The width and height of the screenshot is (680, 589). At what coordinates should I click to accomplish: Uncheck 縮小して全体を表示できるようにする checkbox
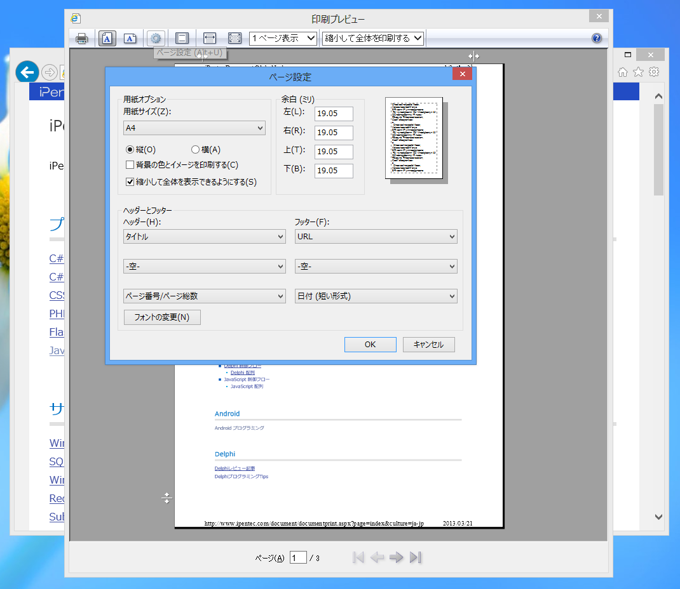[130, 182]
